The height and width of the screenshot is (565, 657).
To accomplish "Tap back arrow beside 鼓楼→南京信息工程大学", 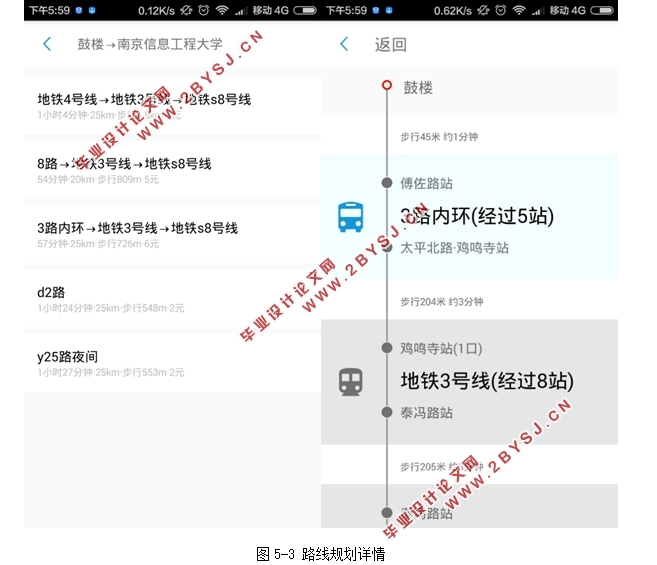I will pyautogui.click(x=47, y=44).
